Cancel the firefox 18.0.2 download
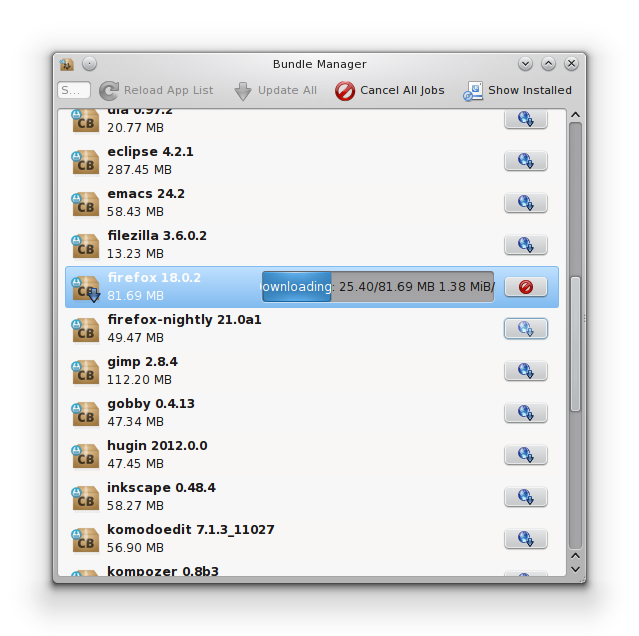The image size is (639, 636). click(526, 287)
